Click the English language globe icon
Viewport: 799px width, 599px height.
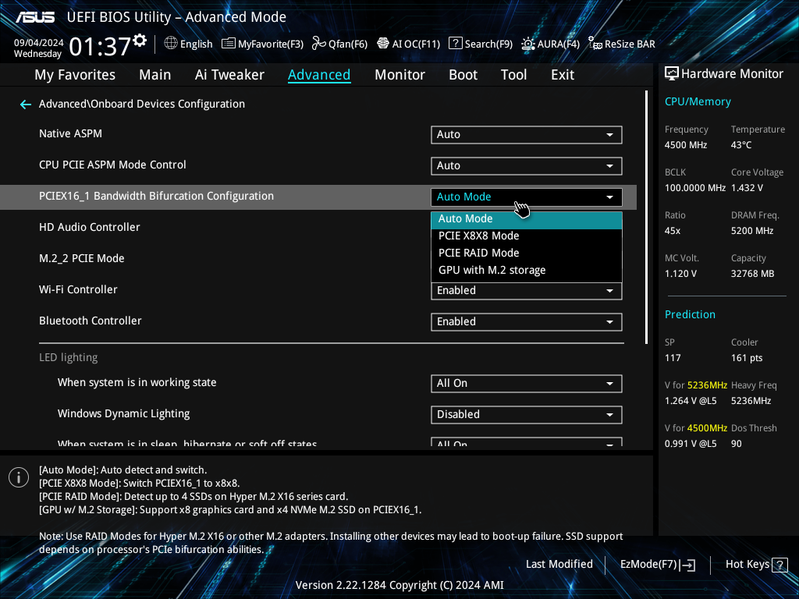pos(171,43)
